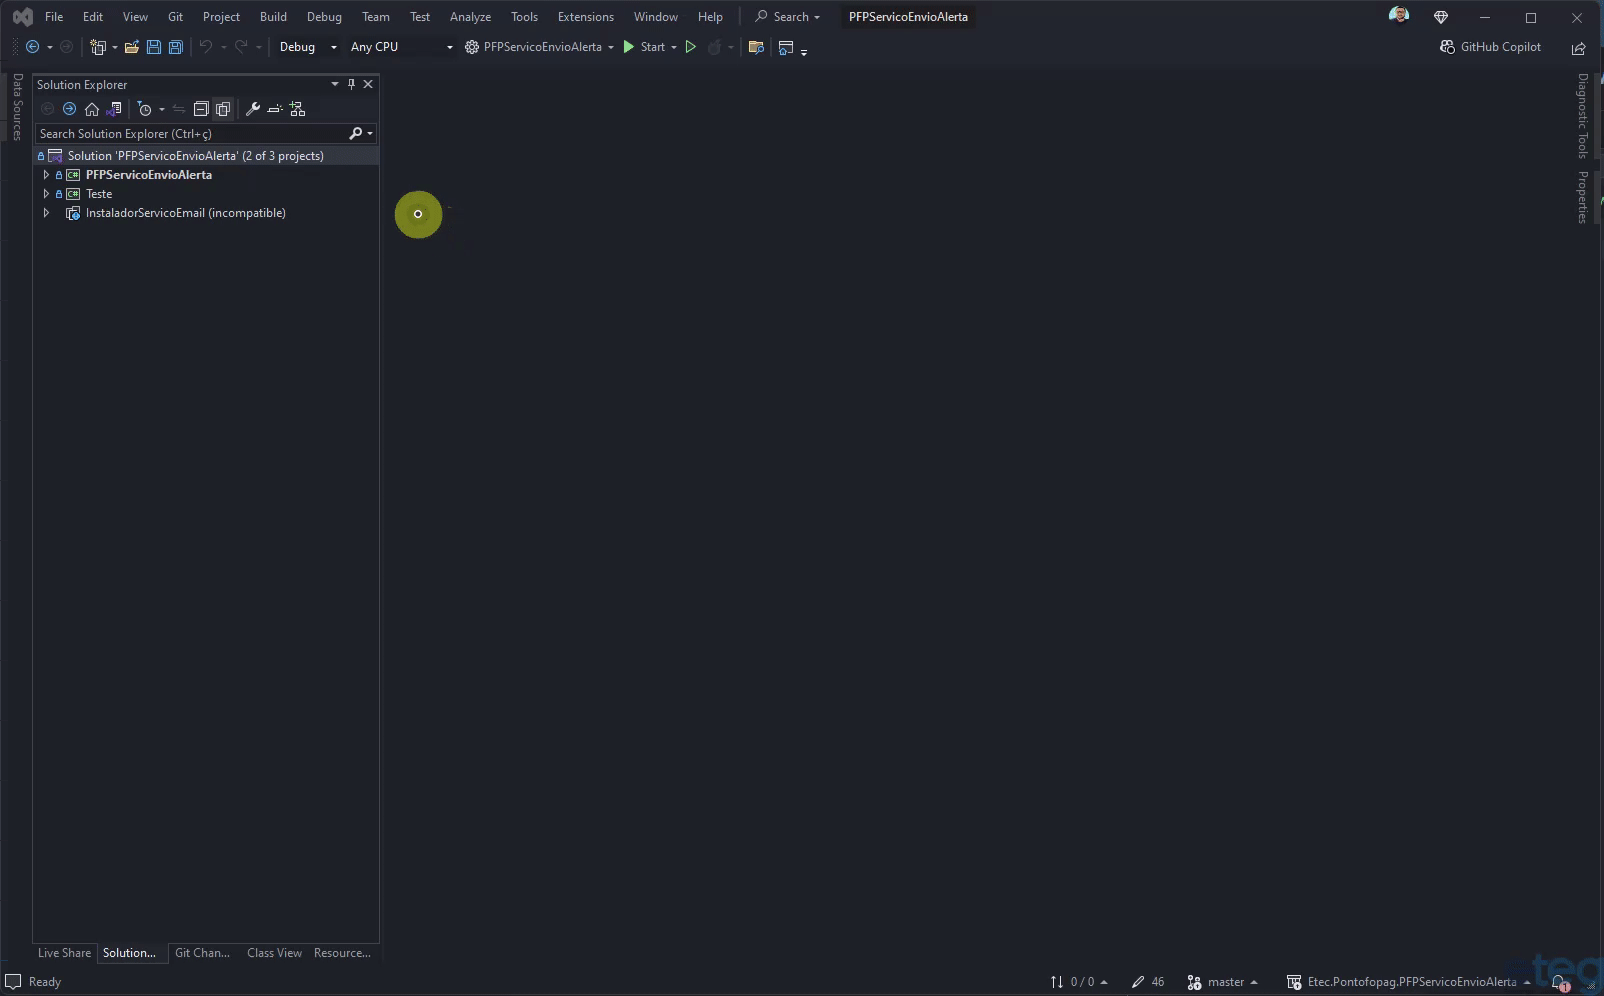Open the Solution Explorer window position dropdown
This screenshot has width=1604, height=996.
[x=335, y=84]
